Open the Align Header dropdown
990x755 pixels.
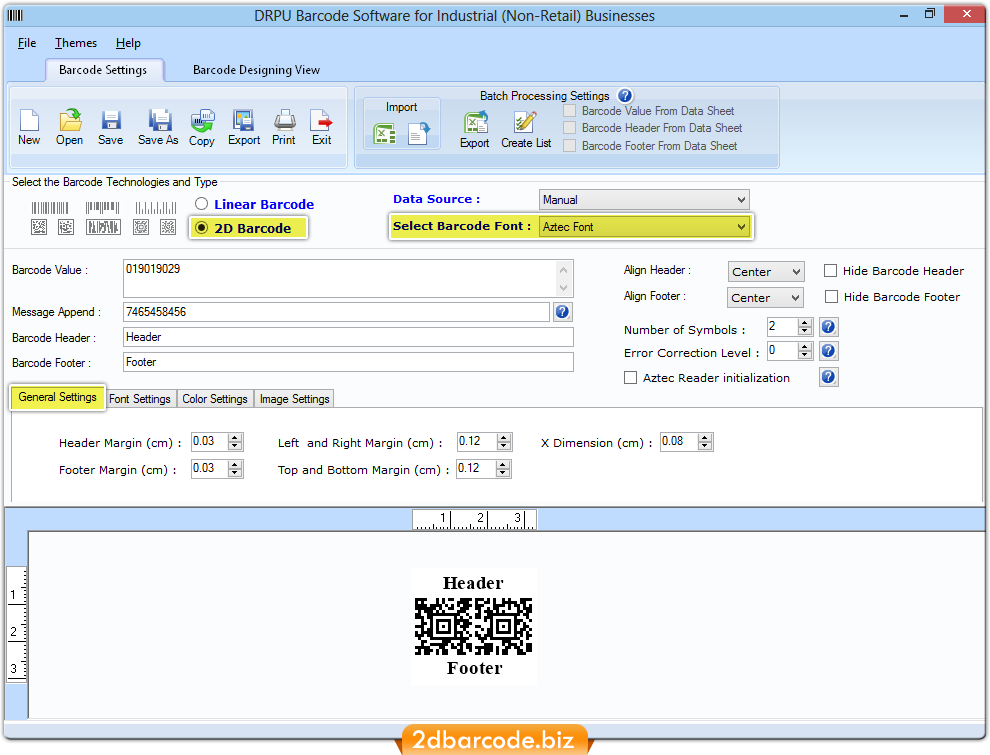point(766,271)
